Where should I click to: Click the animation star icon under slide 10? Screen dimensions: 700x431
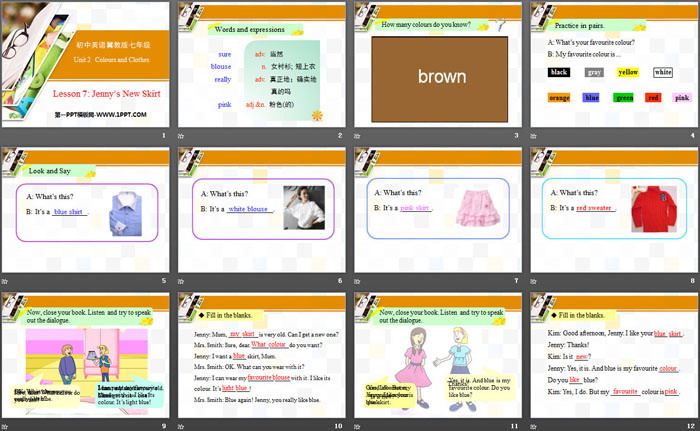pos(181,427)
